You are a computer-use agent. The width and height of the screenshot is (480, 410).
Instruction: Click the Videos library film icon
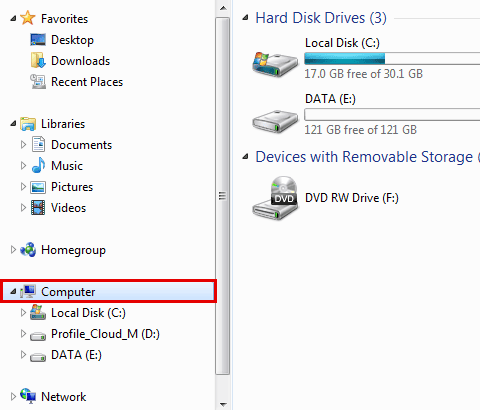38,207
